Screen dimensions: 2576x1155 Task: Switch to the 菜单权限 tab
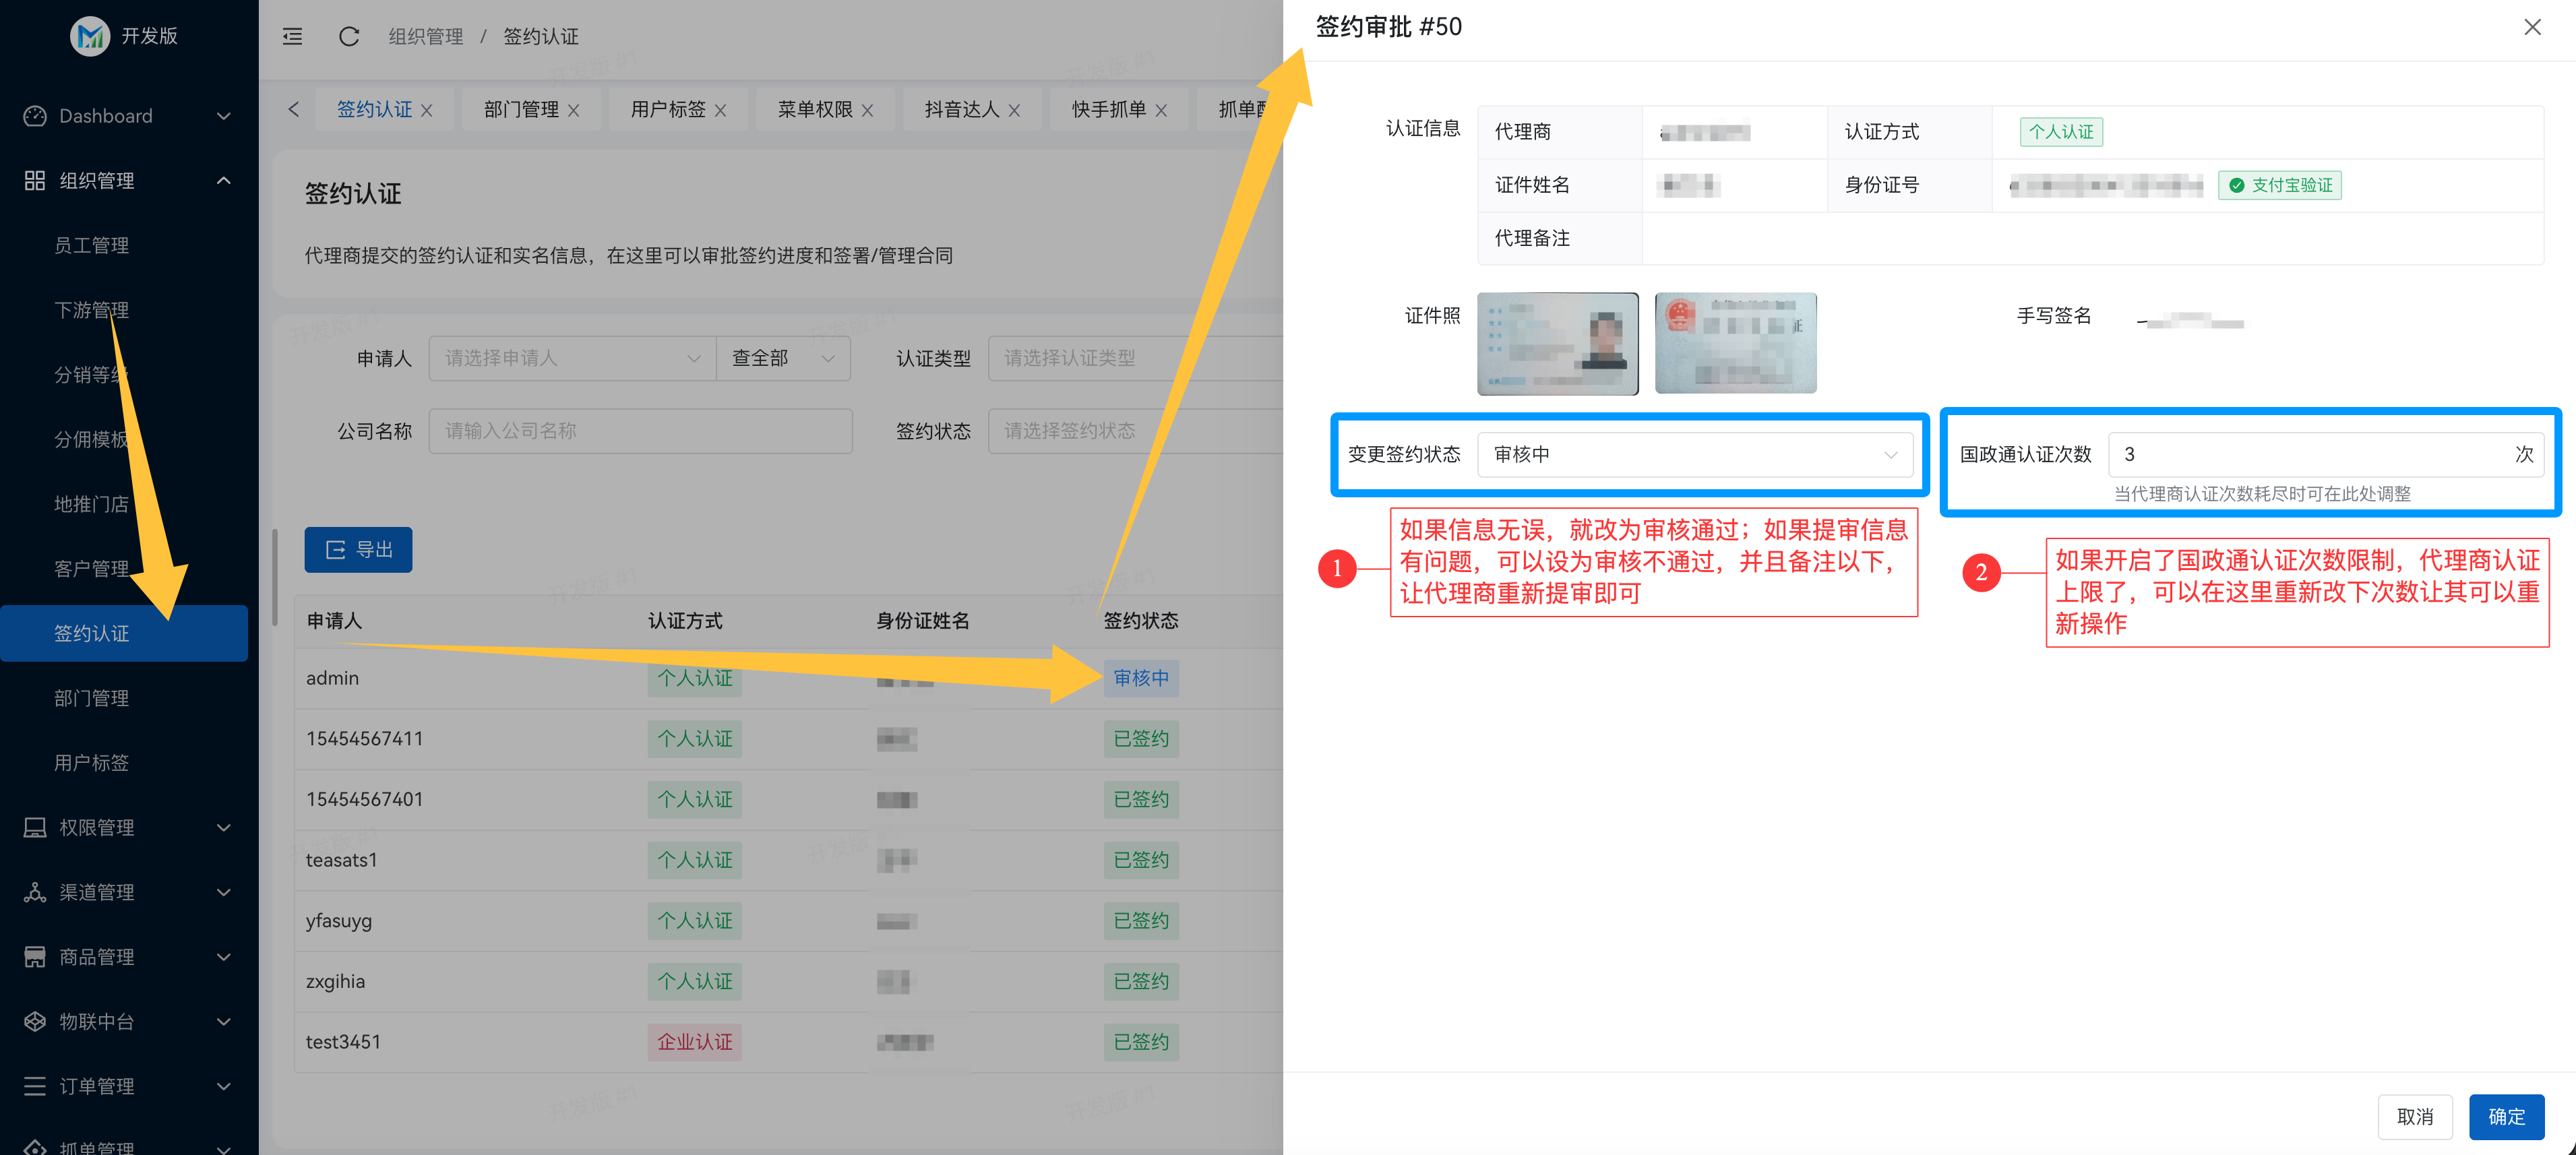[x=814, y=110]
